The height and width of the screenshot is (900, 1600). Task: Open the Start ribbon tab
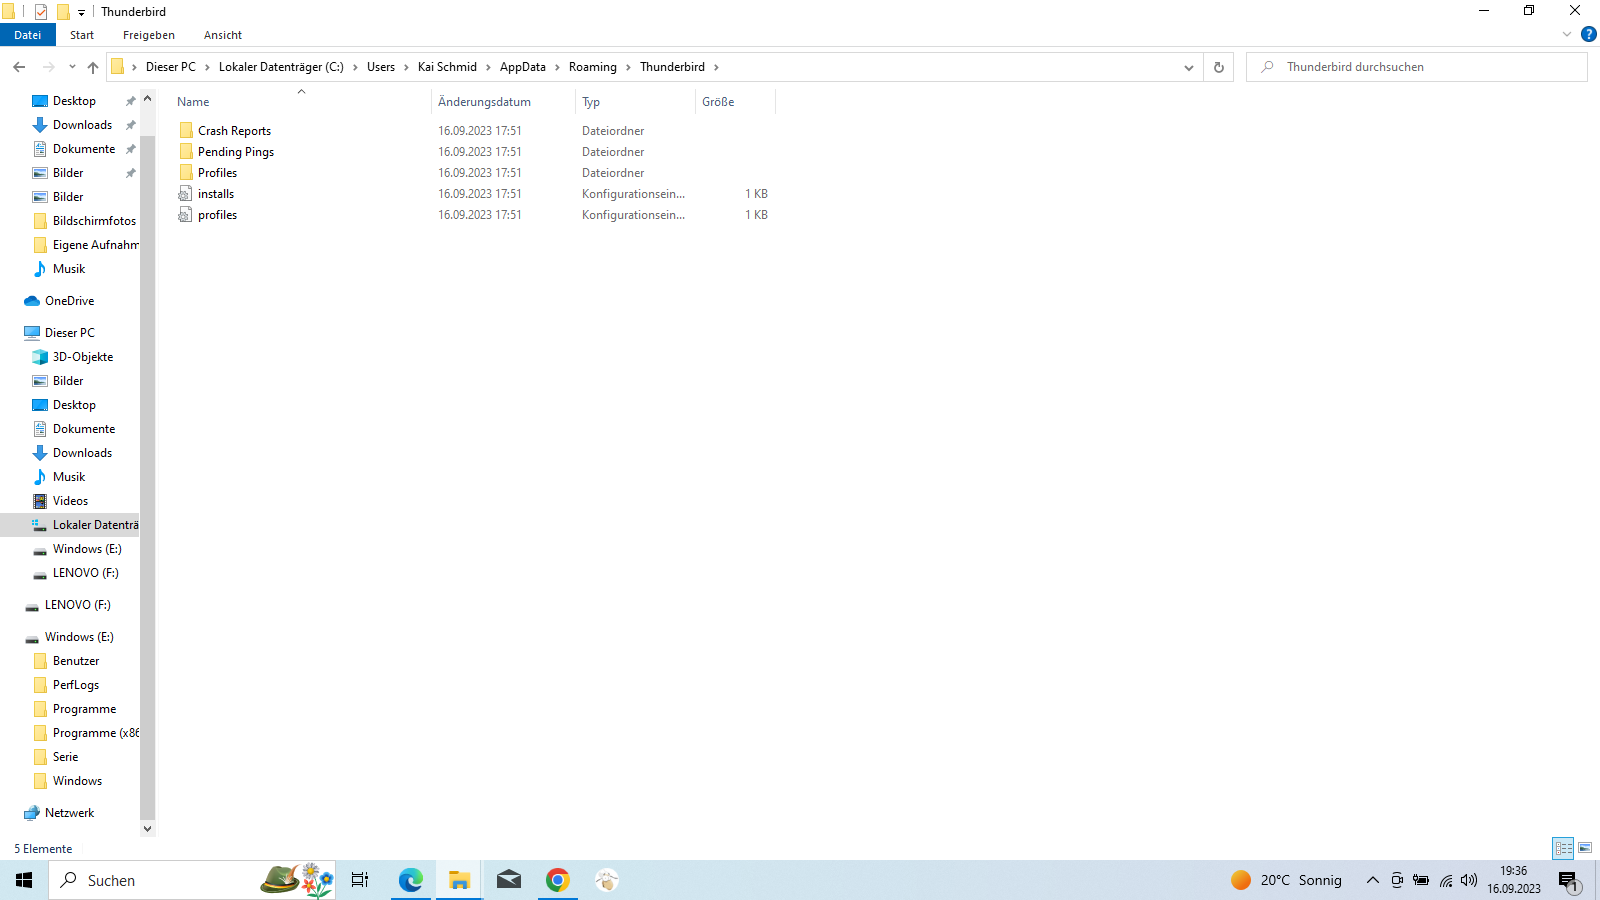click(x=82, y=35)
